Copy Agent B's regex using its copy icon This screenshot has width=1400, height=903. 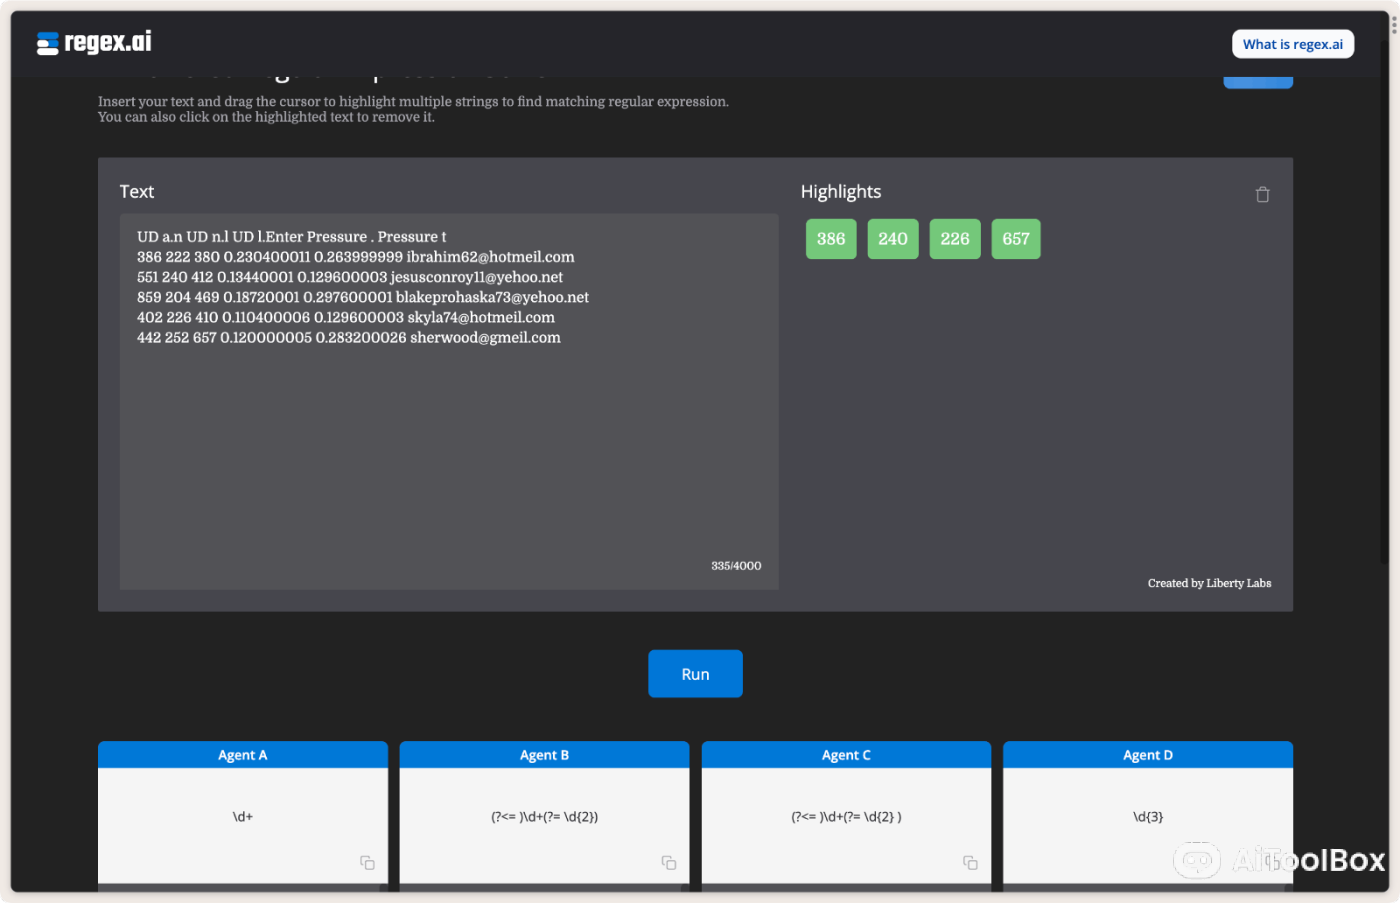click(669, 861)
